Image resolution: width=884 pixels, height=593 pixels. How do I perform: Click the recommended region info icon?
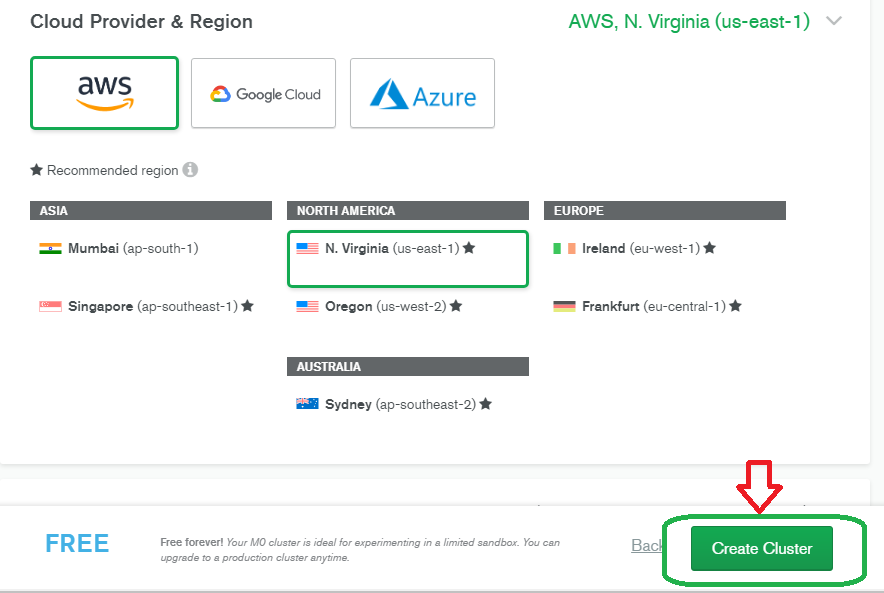point(190,170)
